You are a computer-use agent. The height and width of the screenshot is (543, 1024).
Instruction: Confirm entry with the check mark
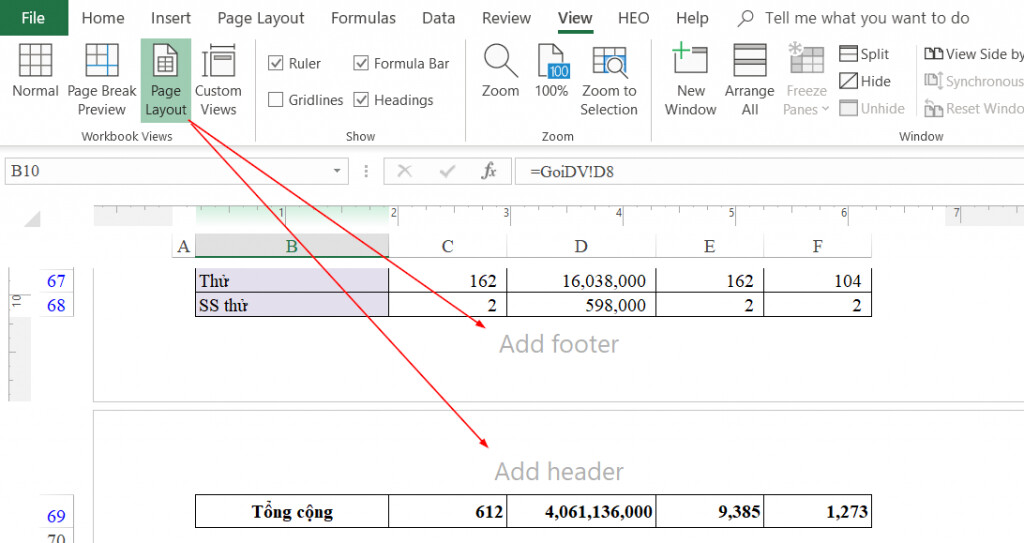pos(447,171)
